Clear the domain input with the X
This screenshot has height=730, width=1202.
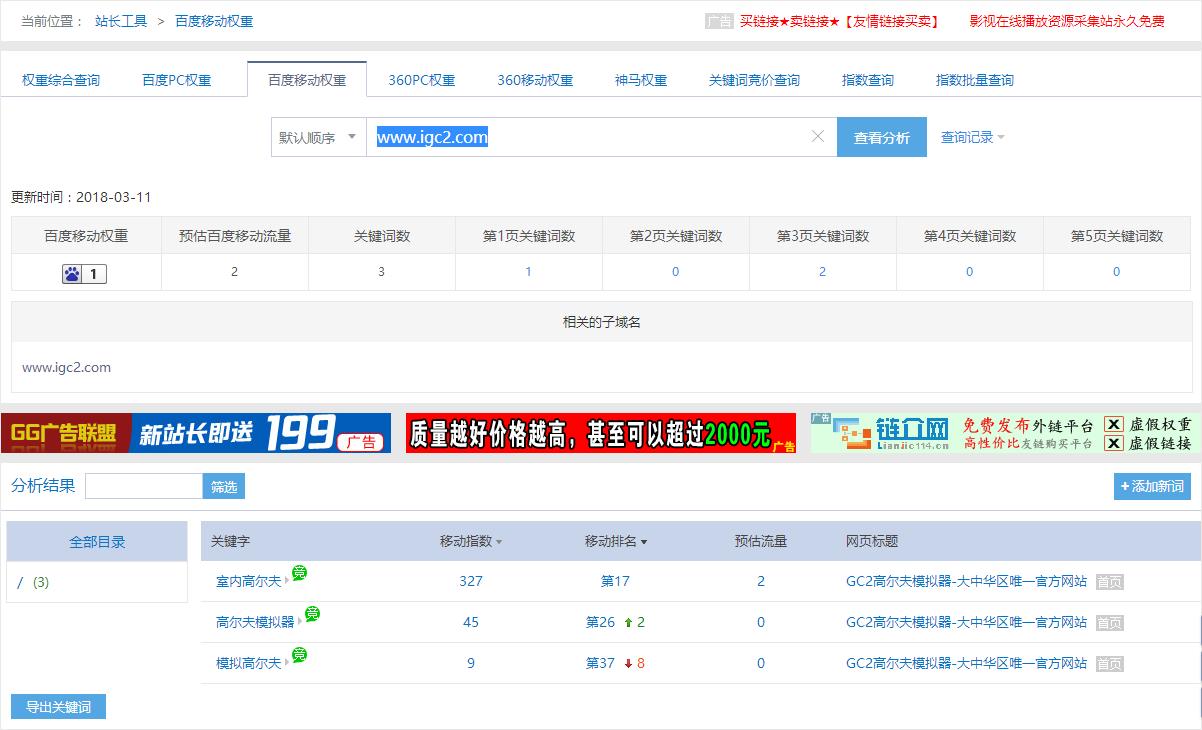click(818, 137)
